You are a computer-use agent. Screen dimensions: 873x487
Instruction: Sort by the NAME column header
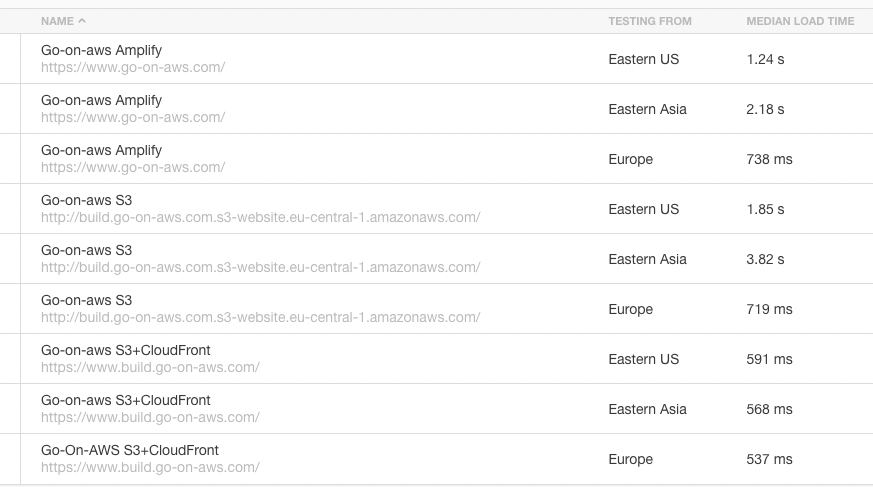pyautogui.click(x=57, y=21)
